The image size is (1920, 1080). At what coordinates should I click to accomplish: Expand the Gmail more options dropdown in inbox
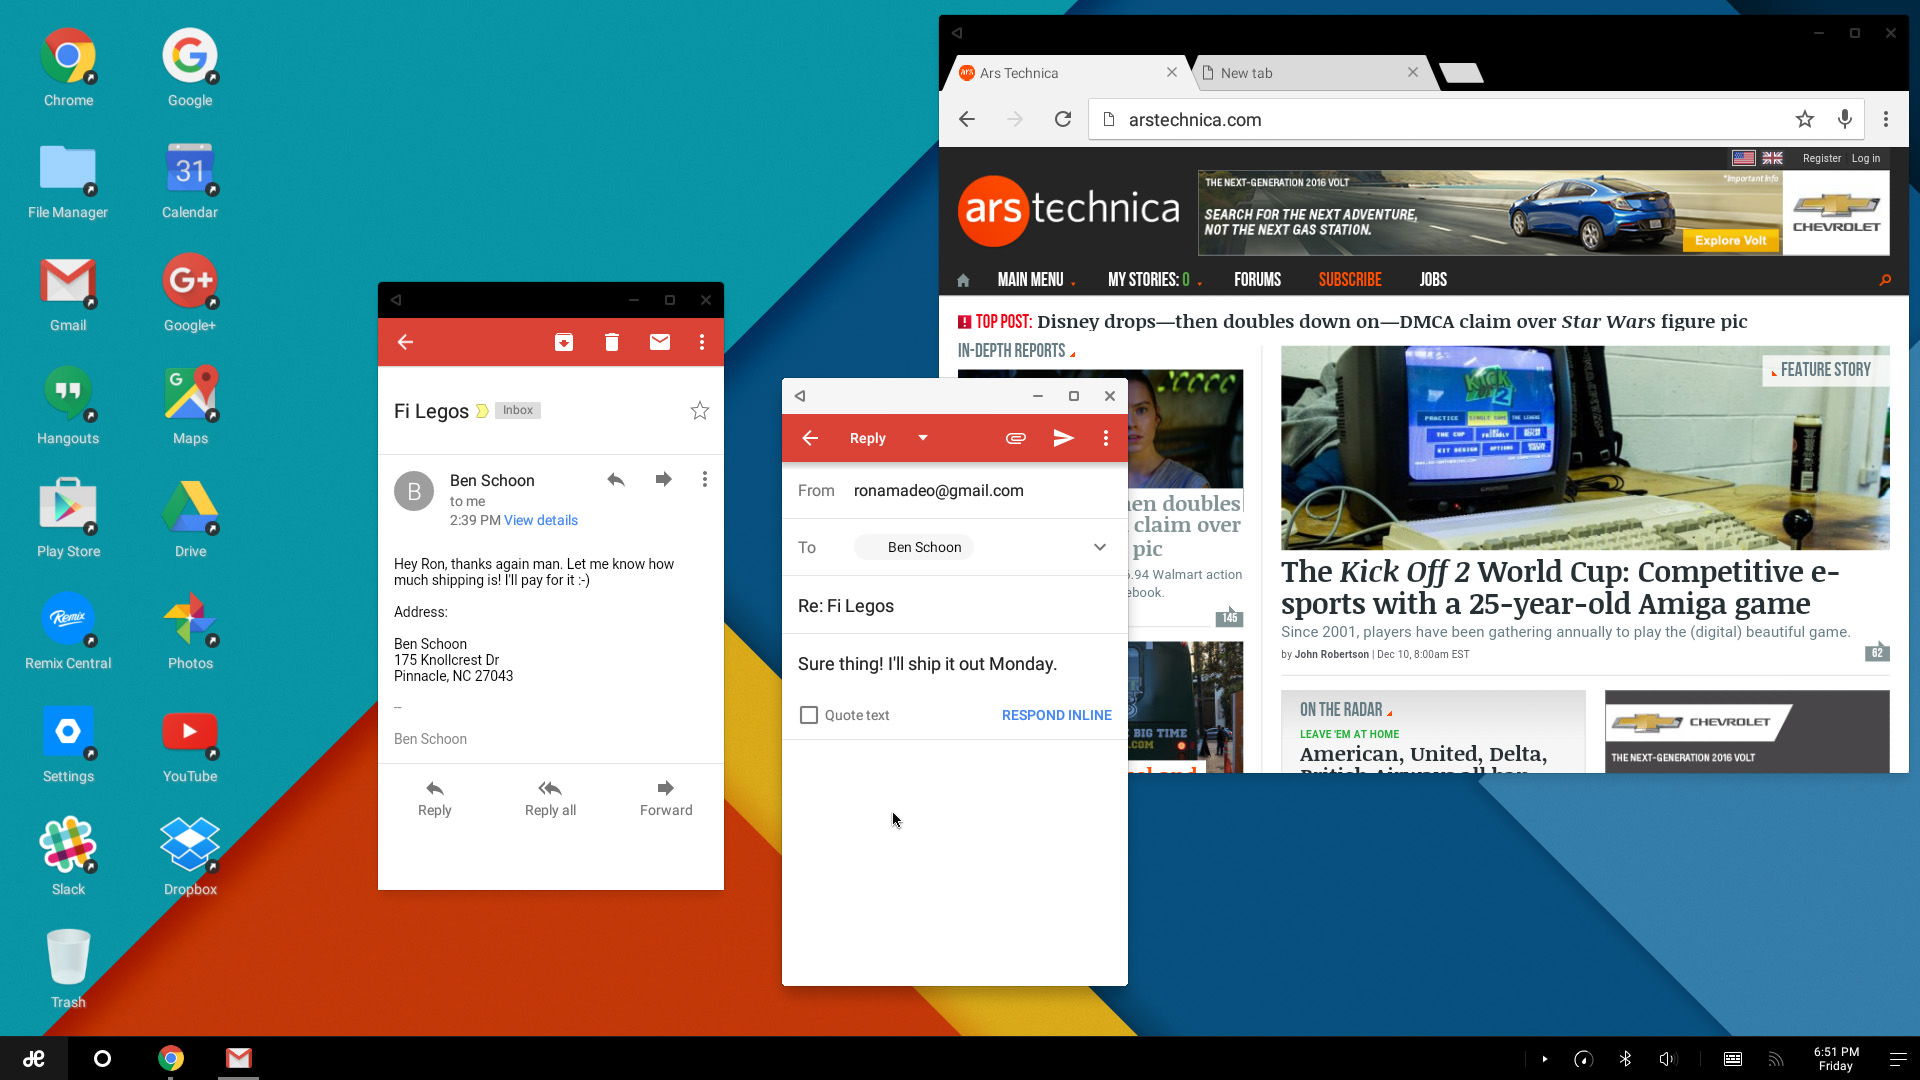pyautogui.click(x=703, y=342)
